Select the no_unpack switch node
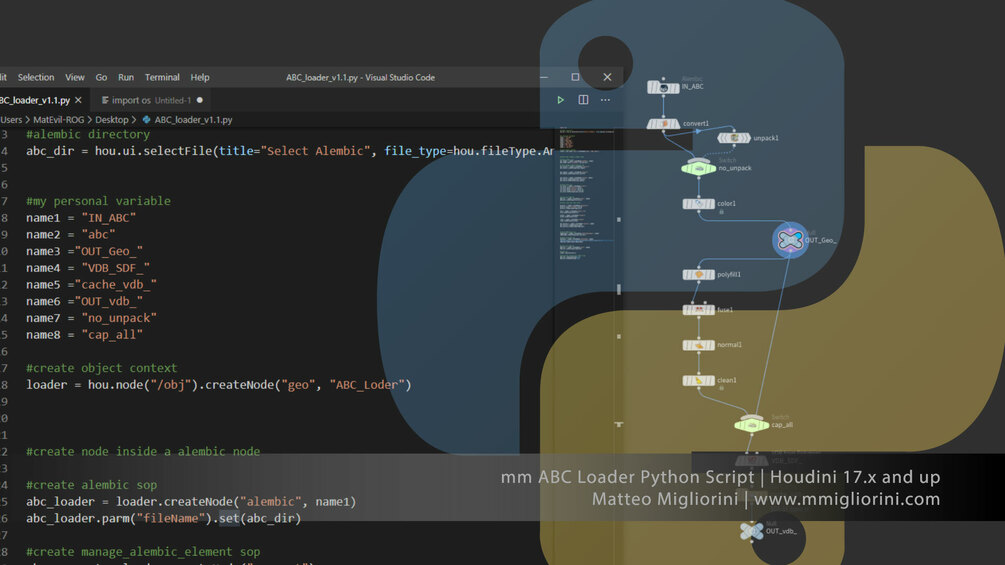This screenshot has width=1005, height=565. (699, 168)
